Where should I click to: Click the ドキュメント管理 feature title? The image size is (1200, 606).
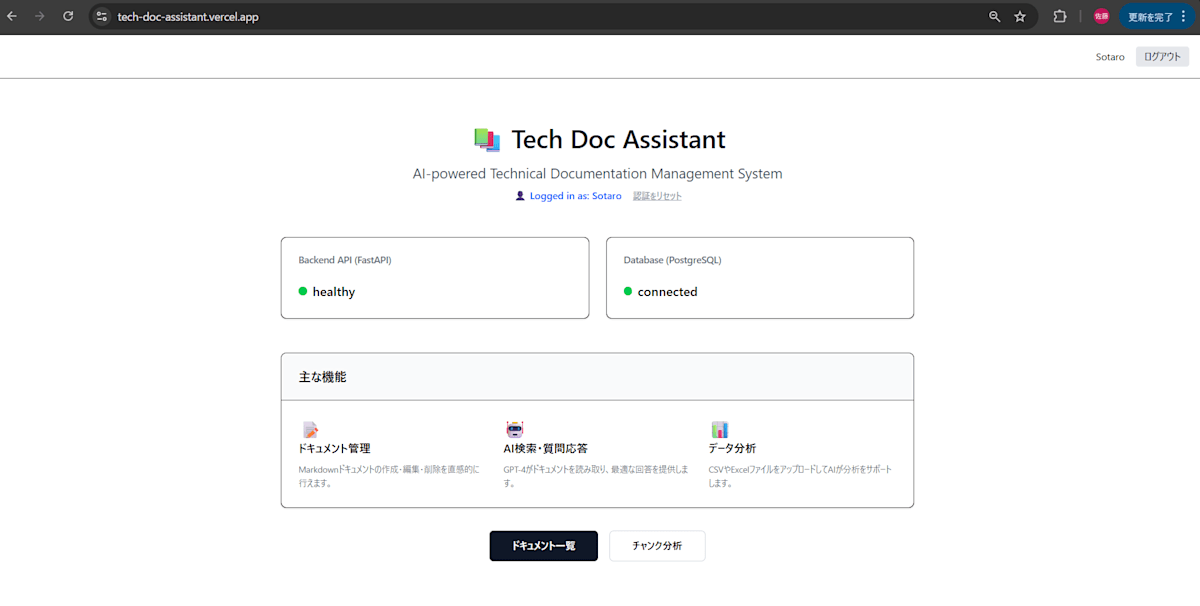coord(334,448)
